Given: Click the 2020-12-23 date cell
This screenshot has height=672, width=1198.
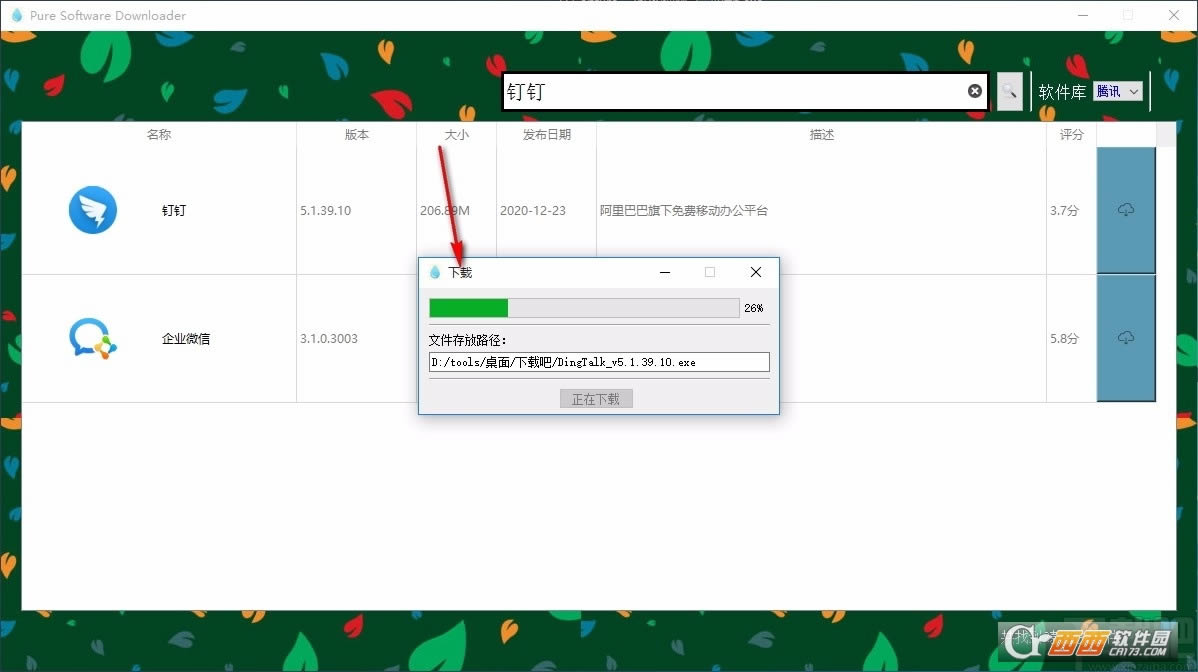Looking at the screenshot, I should [x=533, y=211].
